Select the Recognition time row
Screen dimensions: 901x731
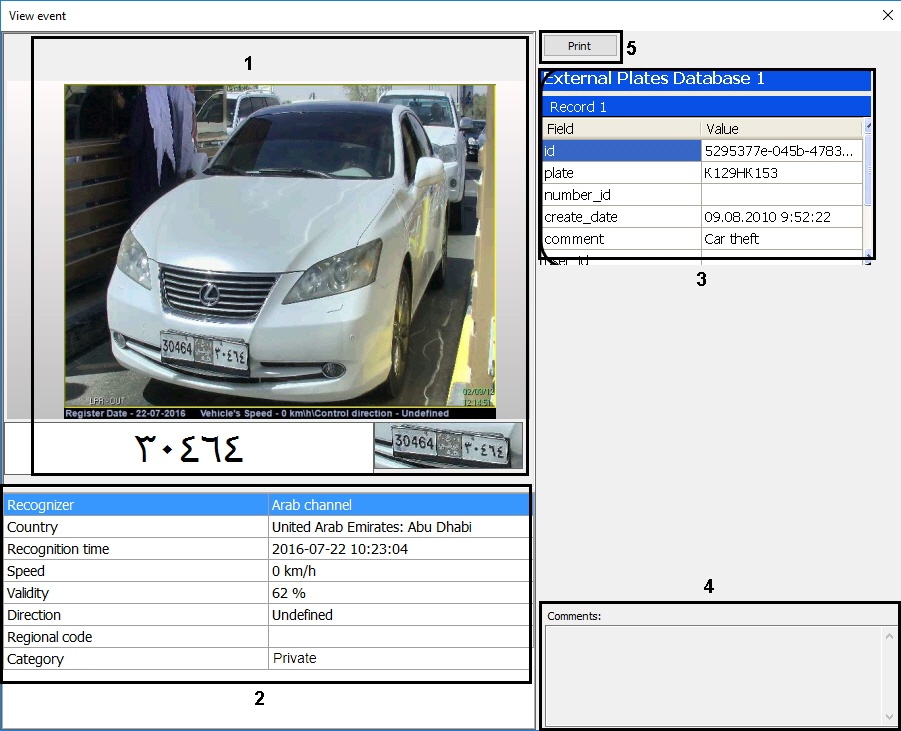click(137, 549)
